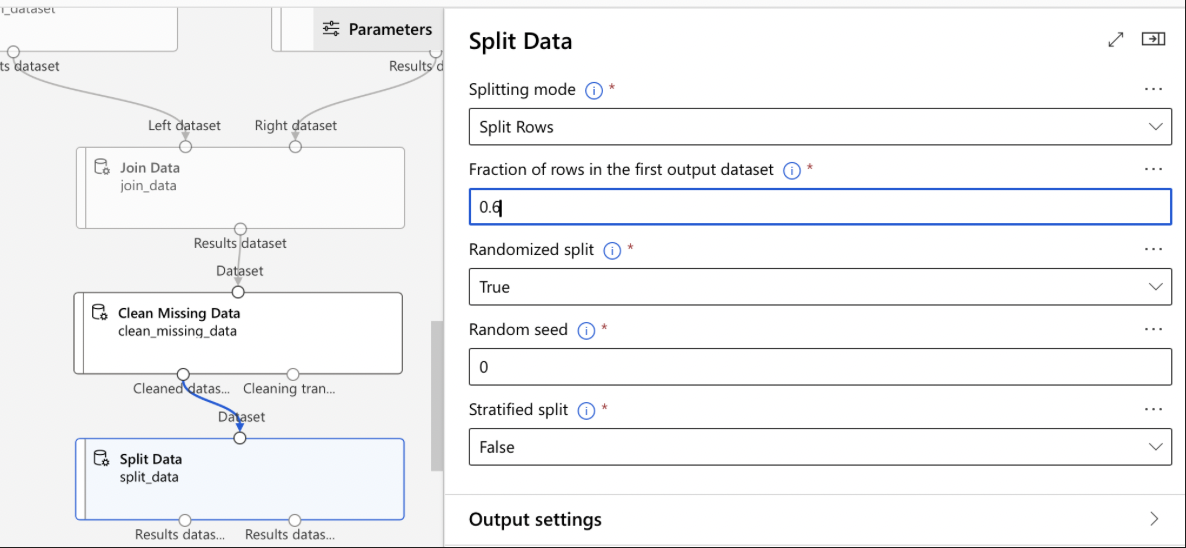This screenshot has height=548, width=1186.
Task: Click the Parameters sliders icon
Action: click(x=332, y=29)
